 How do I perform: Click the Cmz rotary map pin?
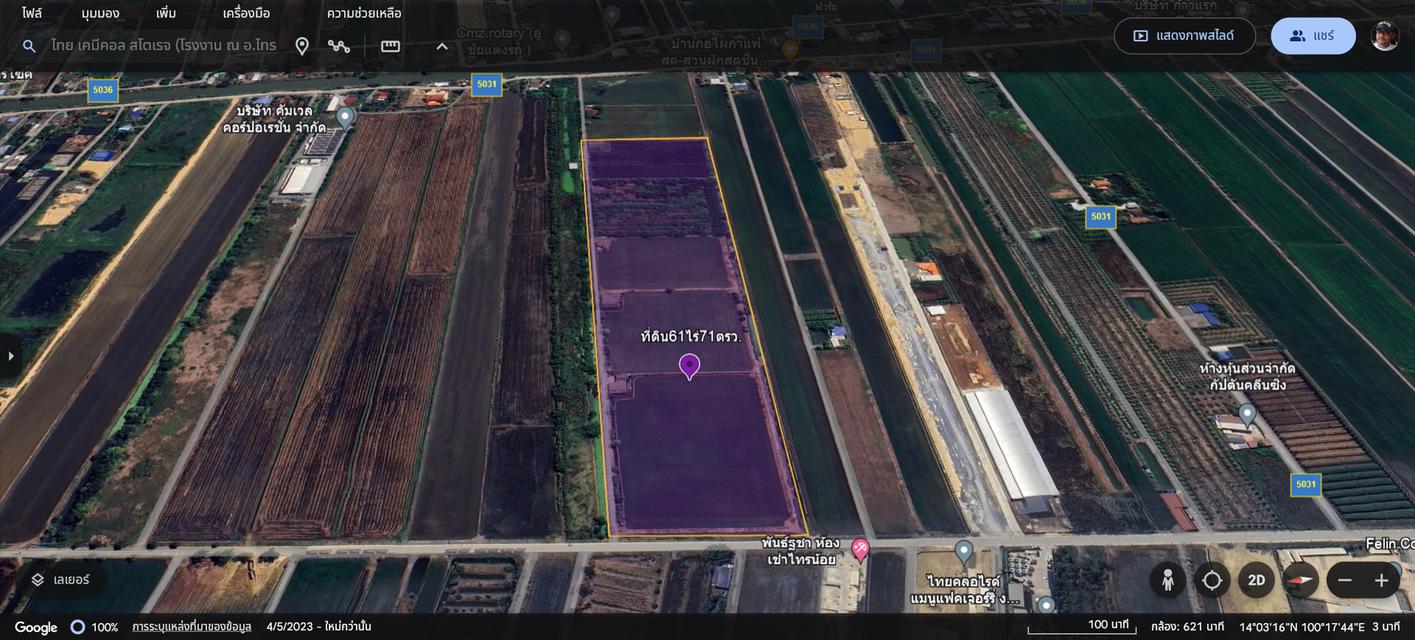click(x=562, y=39)
